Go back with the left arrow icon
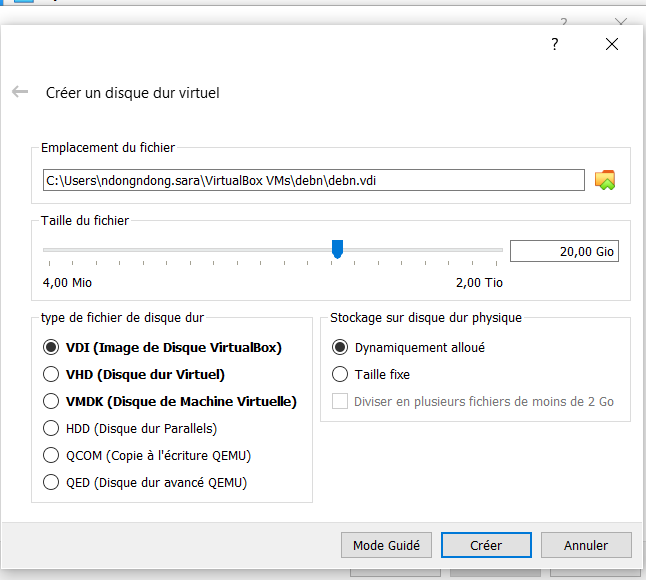Viewport: 646px width, 580px height. click(20, 91)
